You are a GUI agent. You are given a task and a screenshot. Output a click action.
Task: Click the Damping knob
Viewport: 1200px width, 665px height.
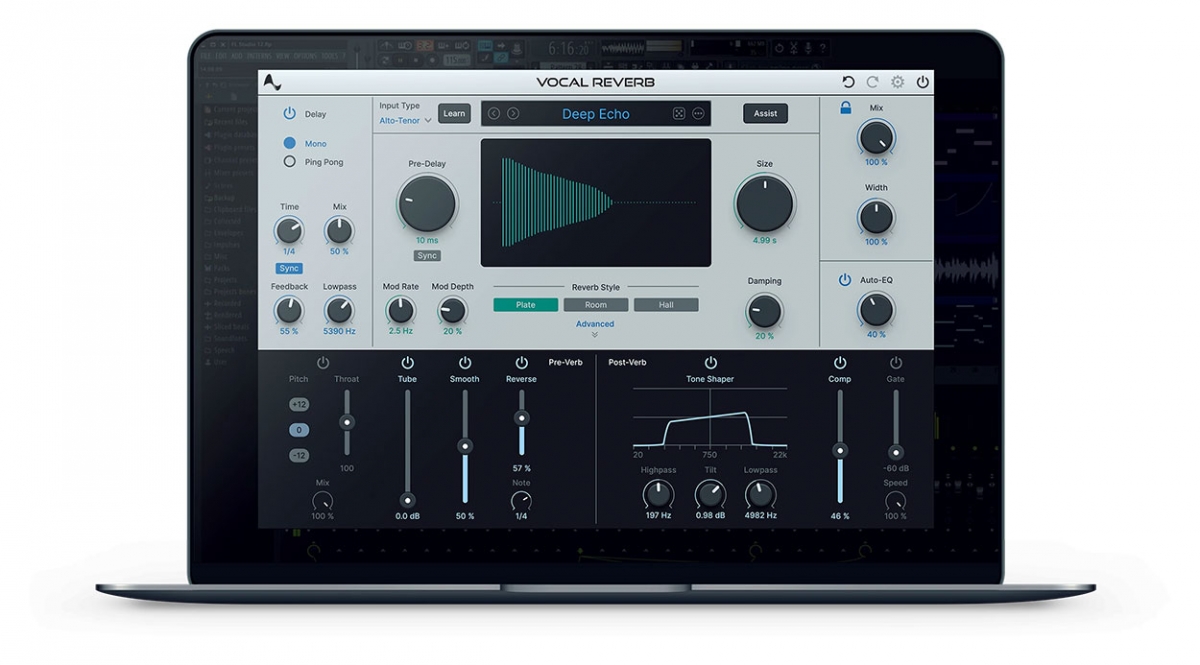pyautogui.click(x=764, y=311)
